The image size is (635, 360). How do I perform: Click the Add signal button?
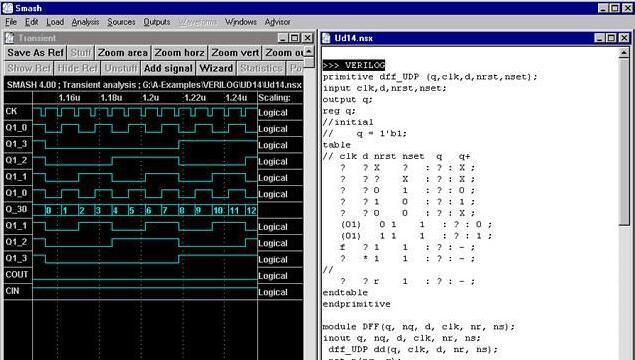168,68
